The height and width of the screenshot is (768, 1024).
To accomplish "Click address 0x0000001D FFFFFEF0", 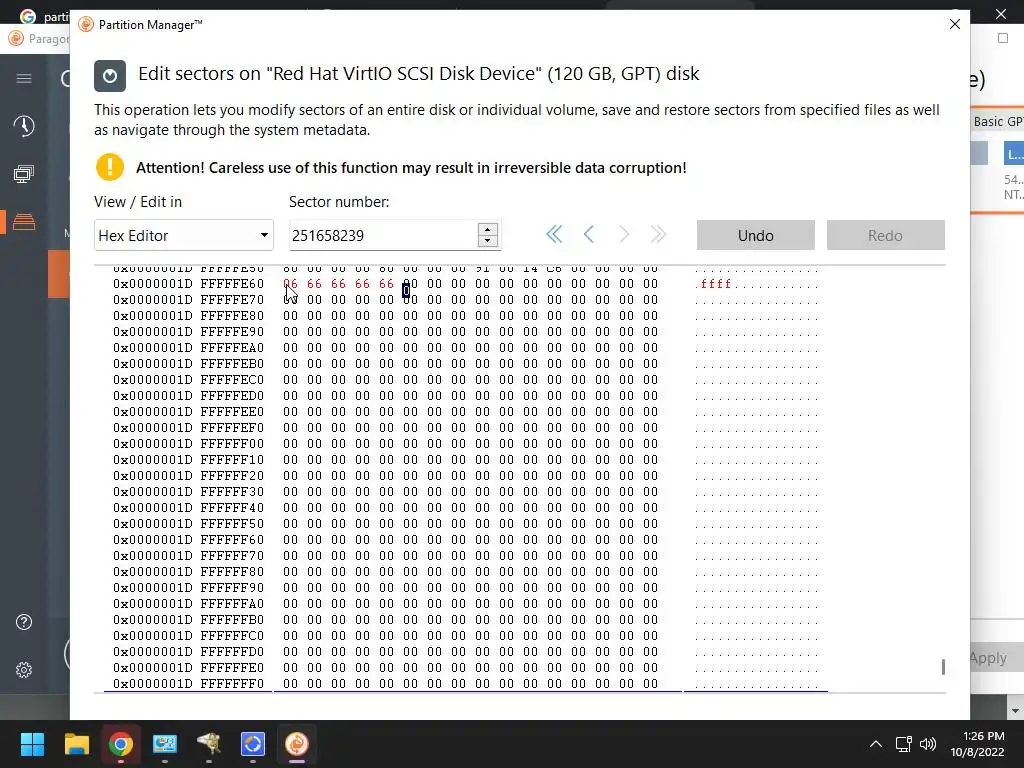I will click(188, 428).
